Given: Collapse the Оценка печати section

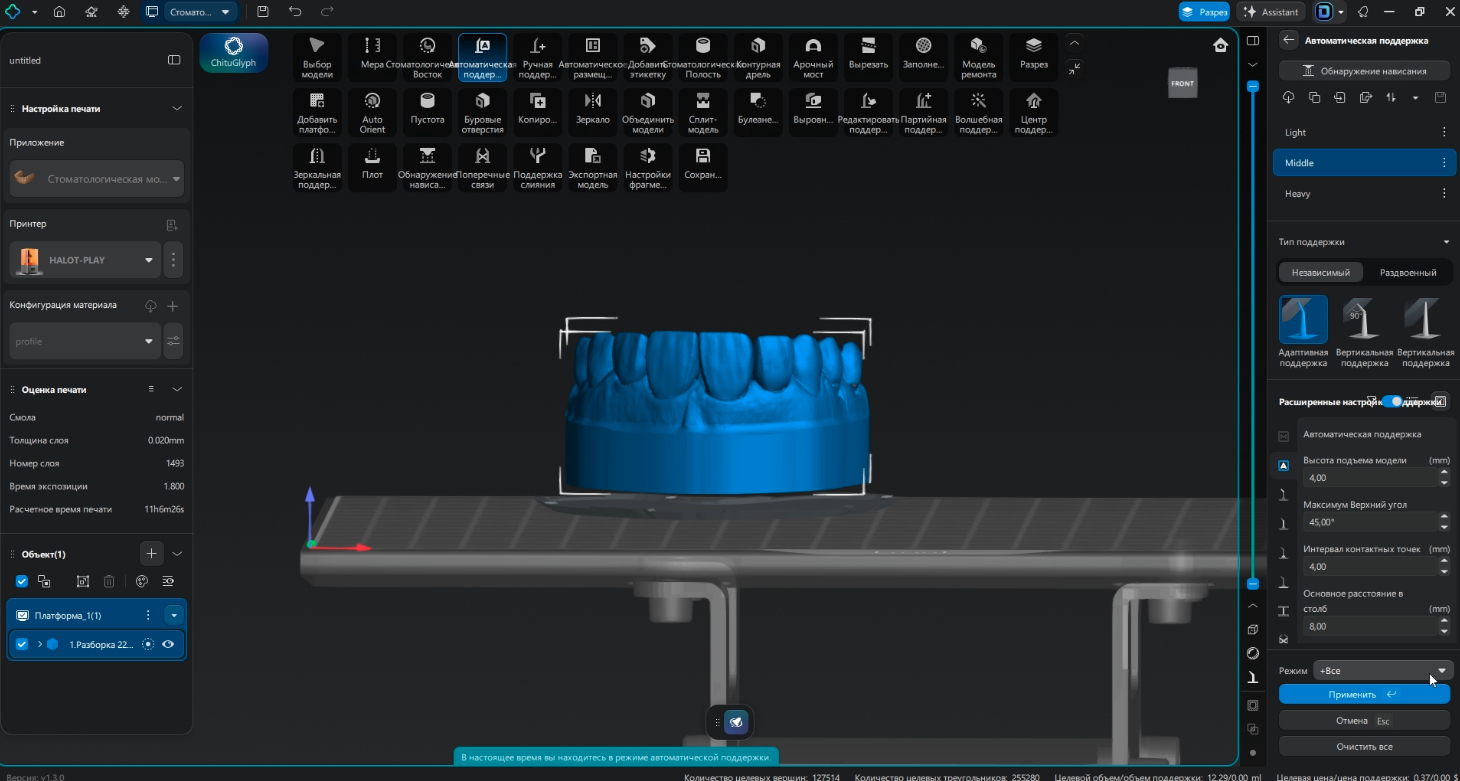Looking at the screenshot, I should [x=177, y=389].
